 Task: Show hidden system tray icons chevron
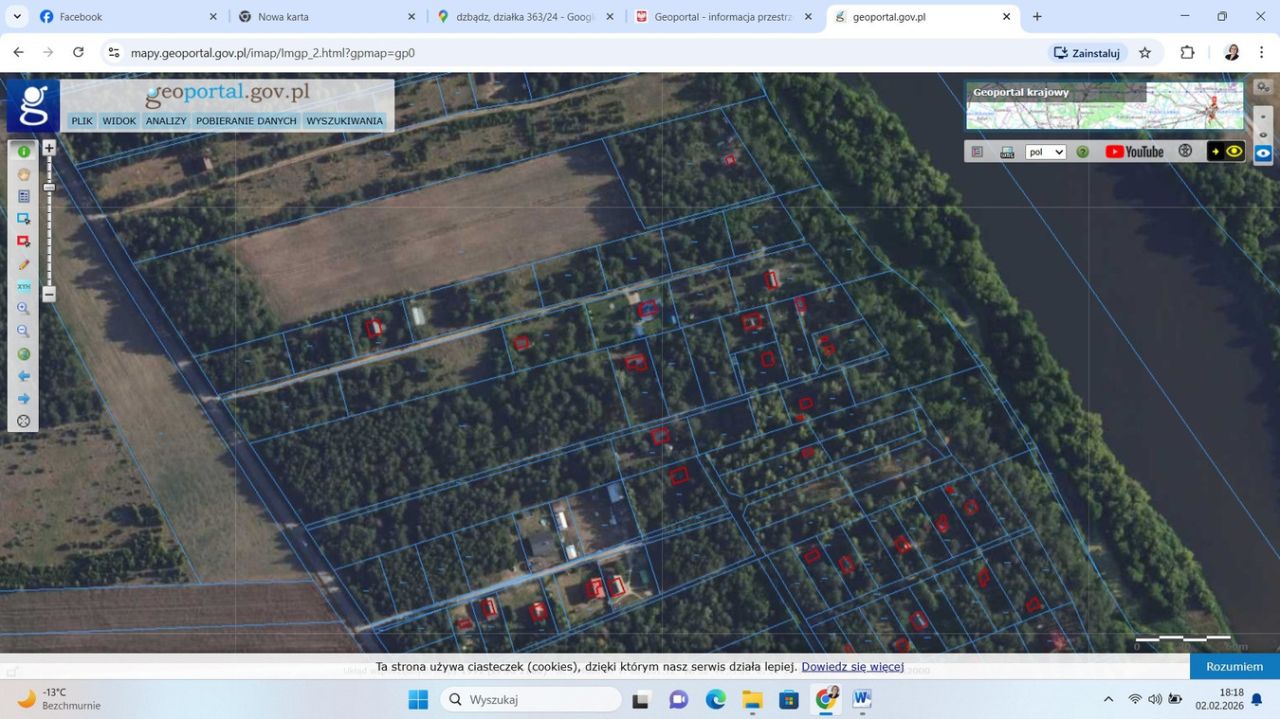click(x=1108, y=699)
